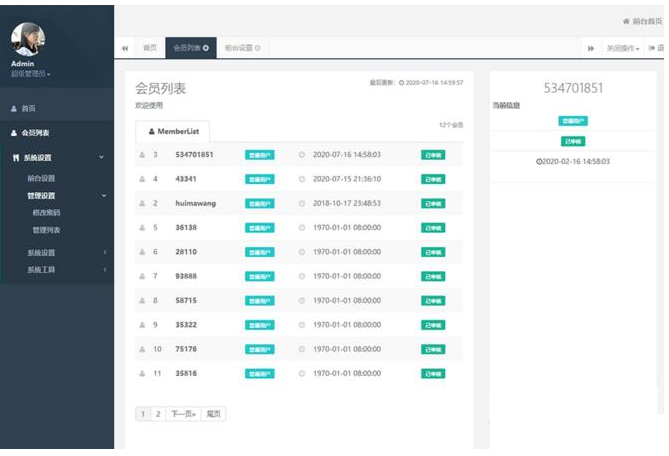Close the 前台设置 tab with its x icon
This screenshot has height=456, width=669.
(x=257, y=47)
